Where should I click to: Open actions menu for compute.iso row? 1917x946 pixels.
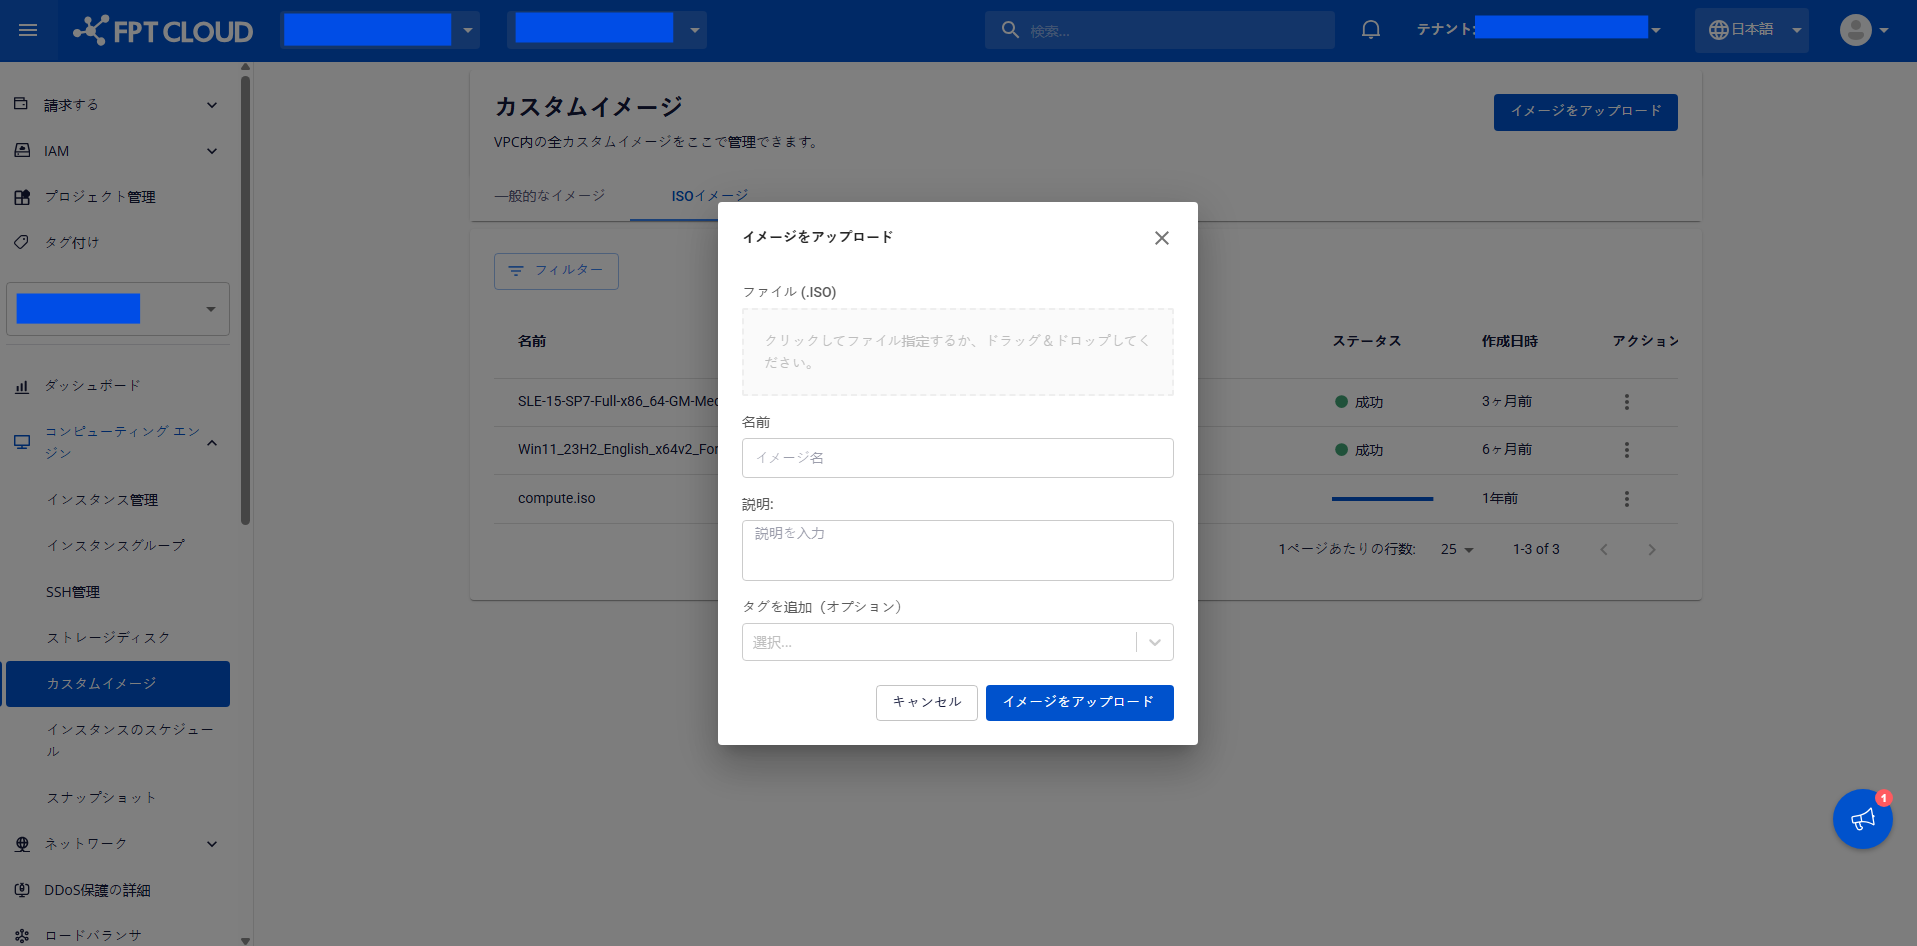1626,499
